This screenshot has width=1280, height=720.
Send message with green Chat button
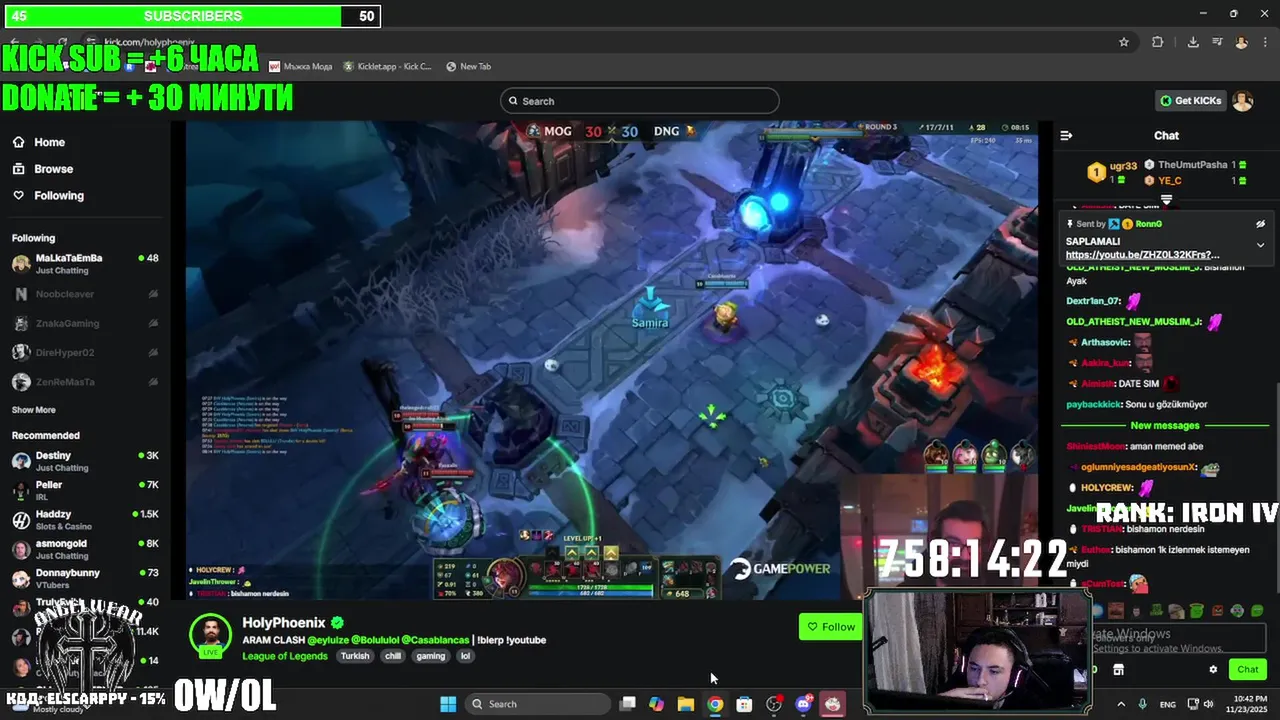click(x=1248, y=669)
